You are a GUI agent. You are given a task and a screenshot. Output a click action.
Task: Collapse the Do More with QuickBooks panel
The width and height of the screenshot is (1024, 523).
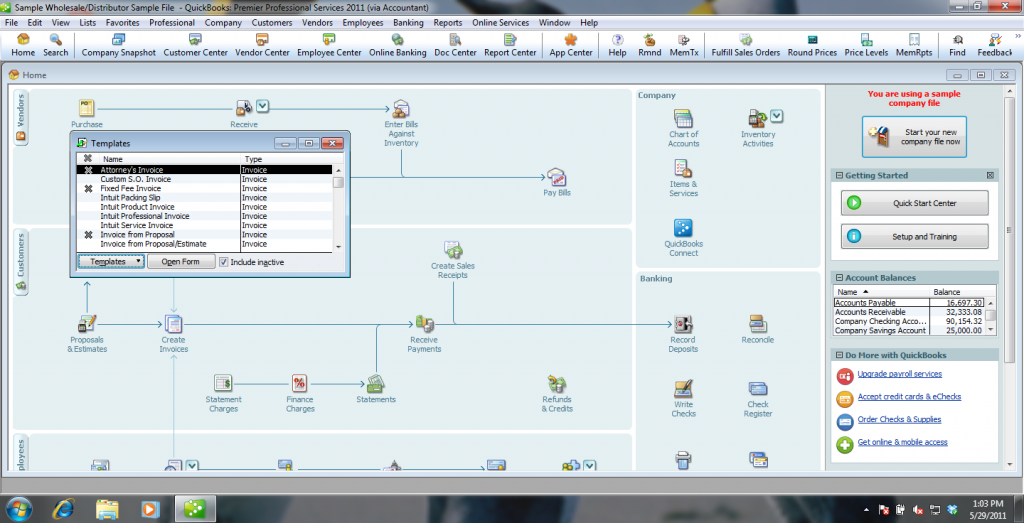tap(839, 355)
